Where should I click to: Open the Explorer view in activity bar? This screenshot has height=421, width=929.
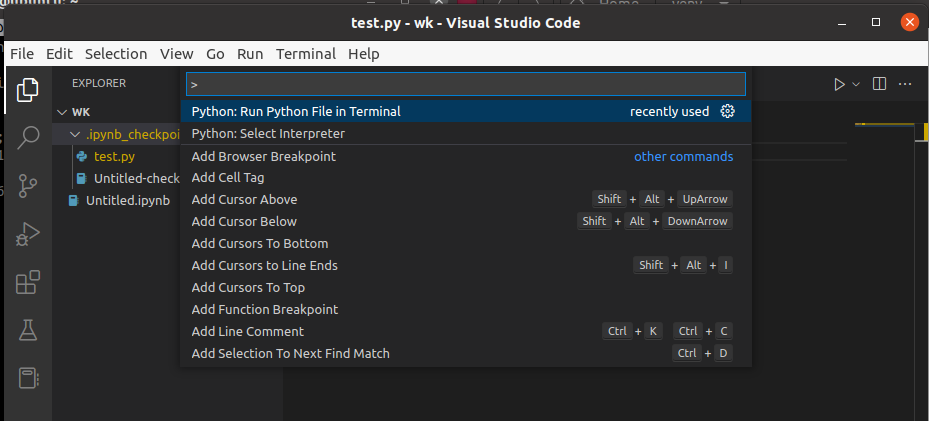click(x=29, y=89)
